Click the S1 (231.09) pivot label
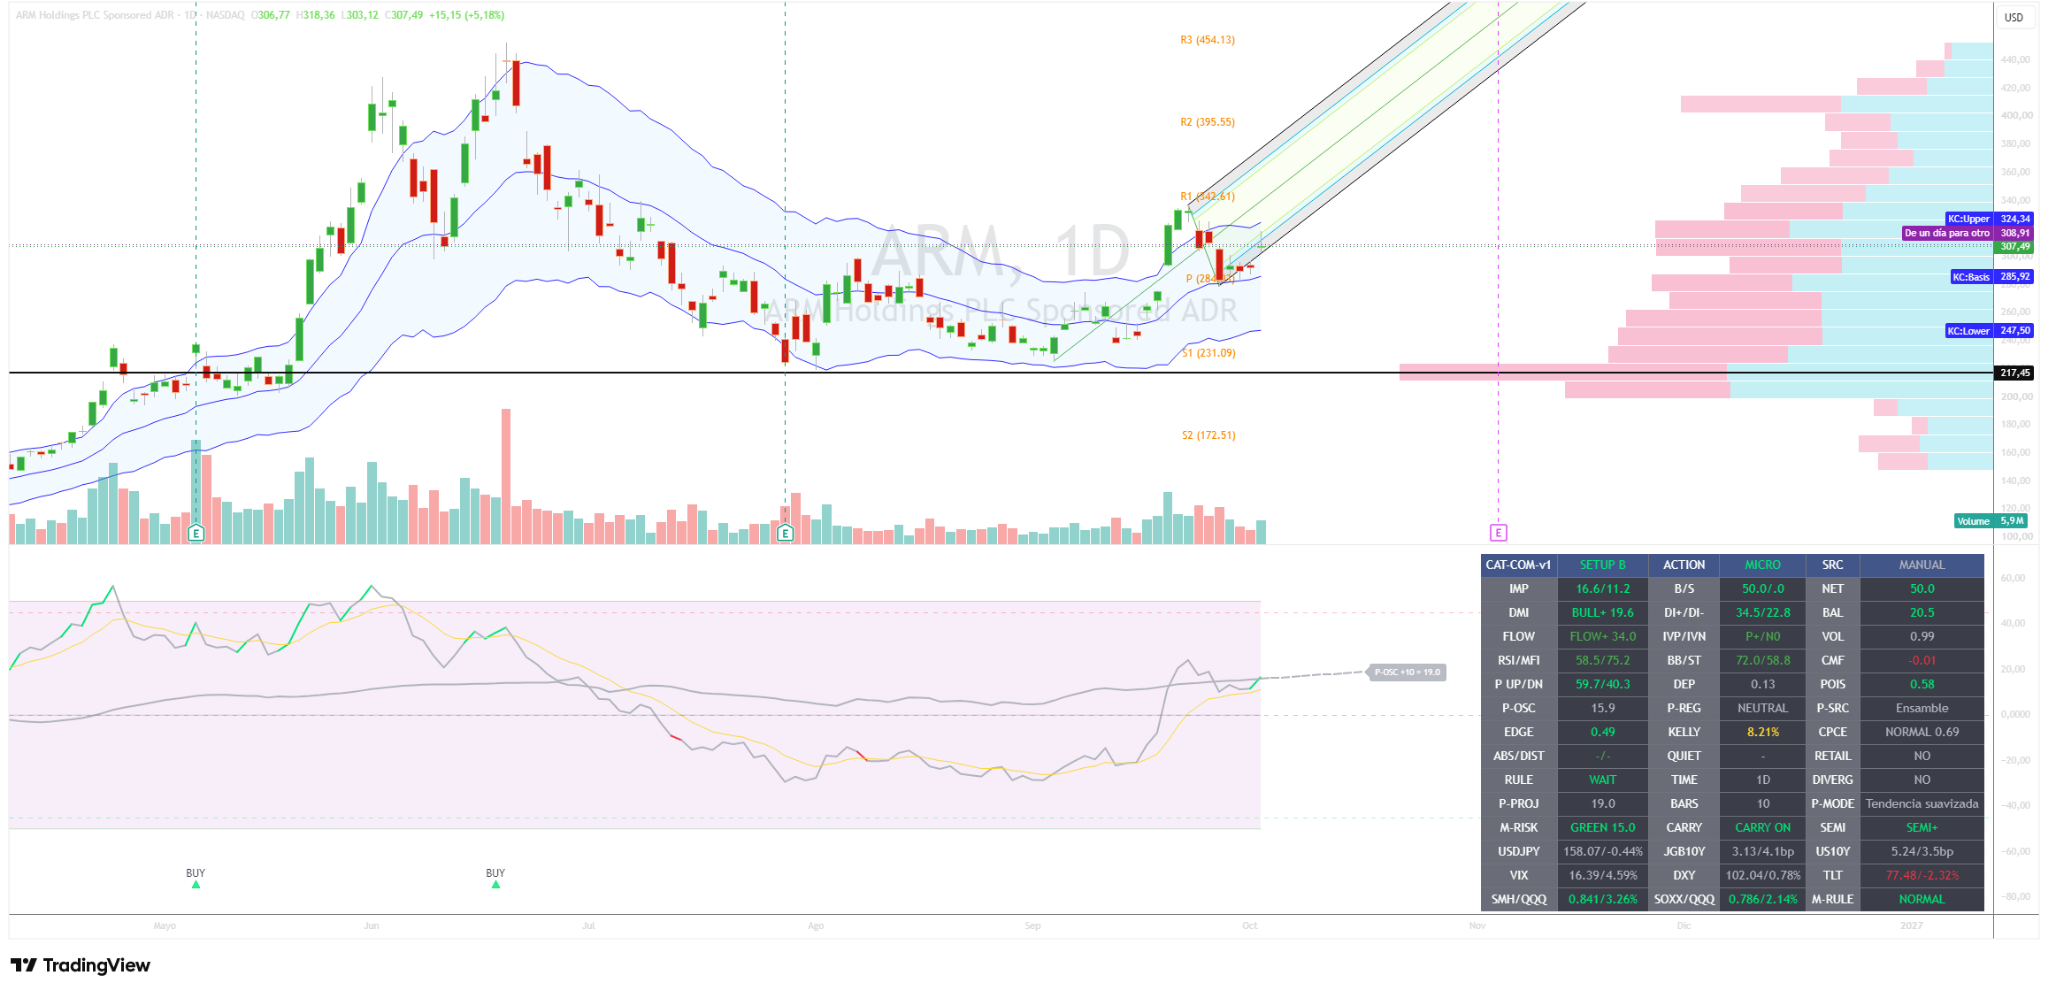The height and width of the screenshot is (992, 2048). pyautogui.click(x=1208, y=353)
